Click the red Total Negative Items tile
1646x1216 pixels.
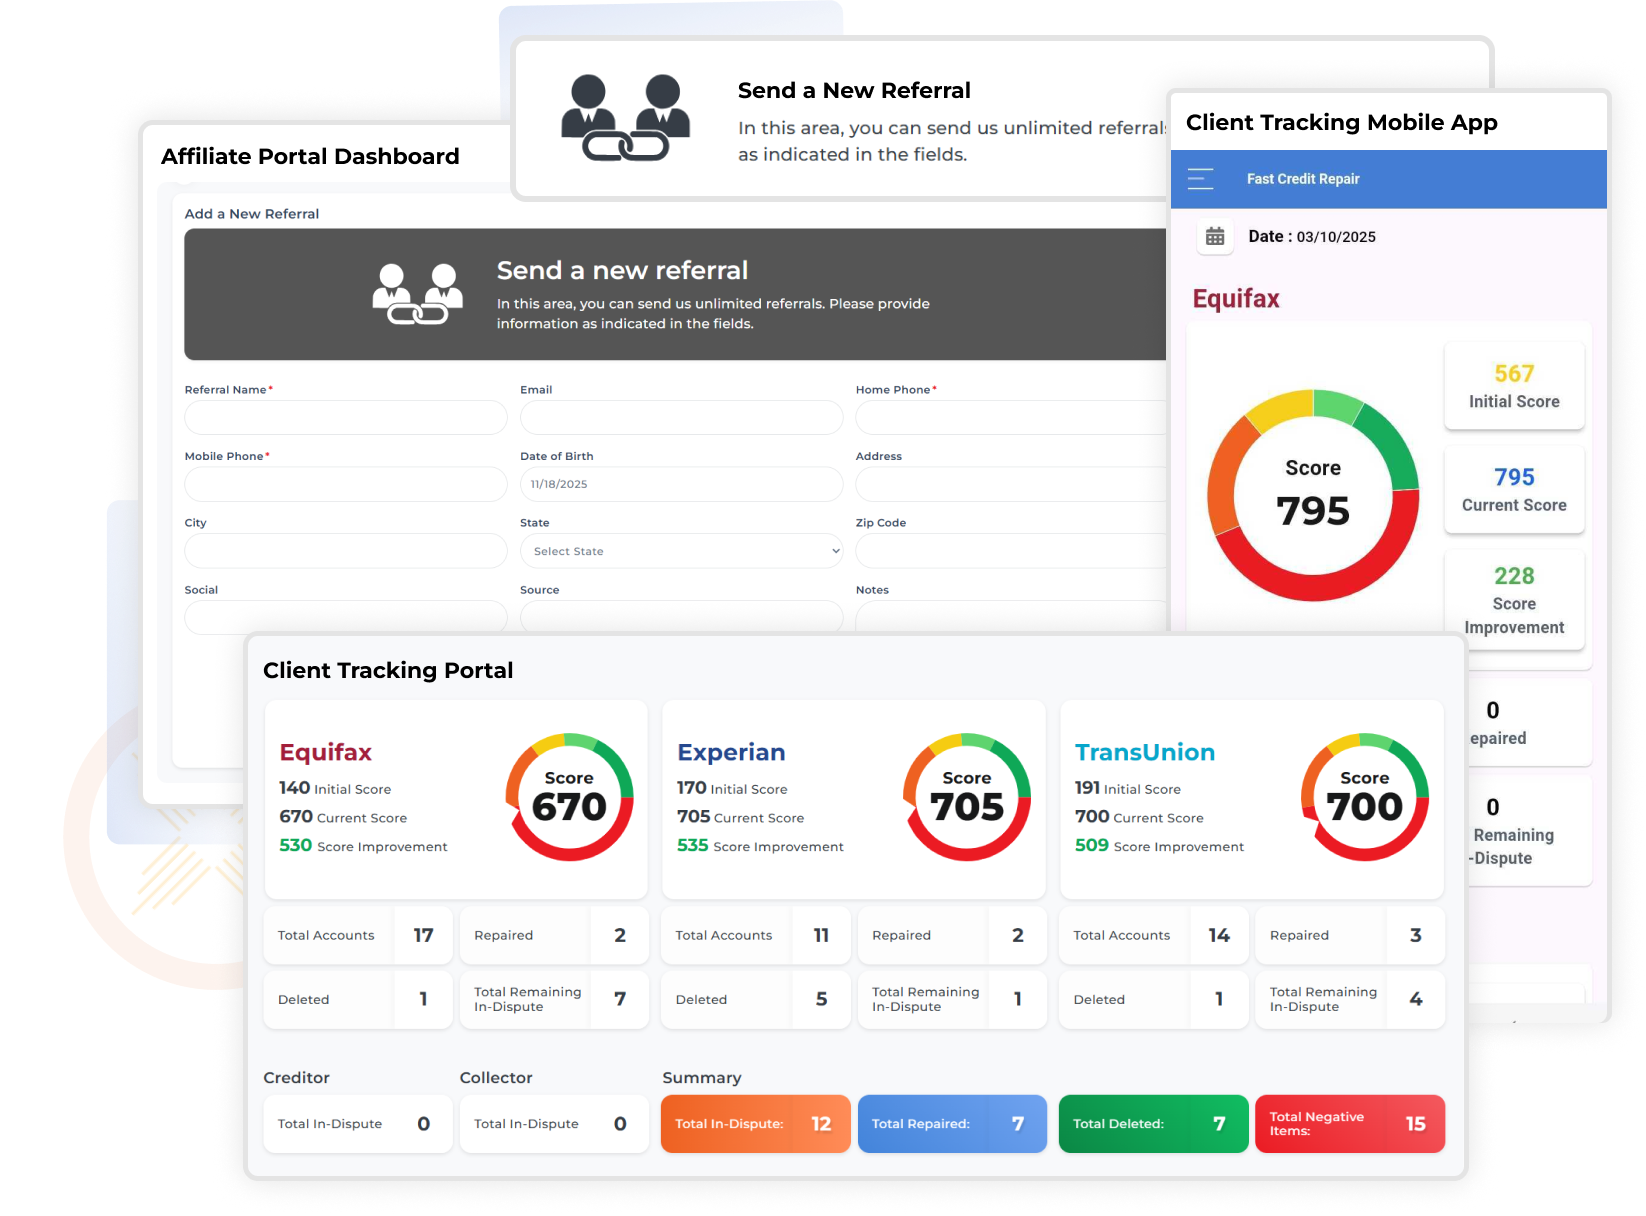click(1349, 1124)
